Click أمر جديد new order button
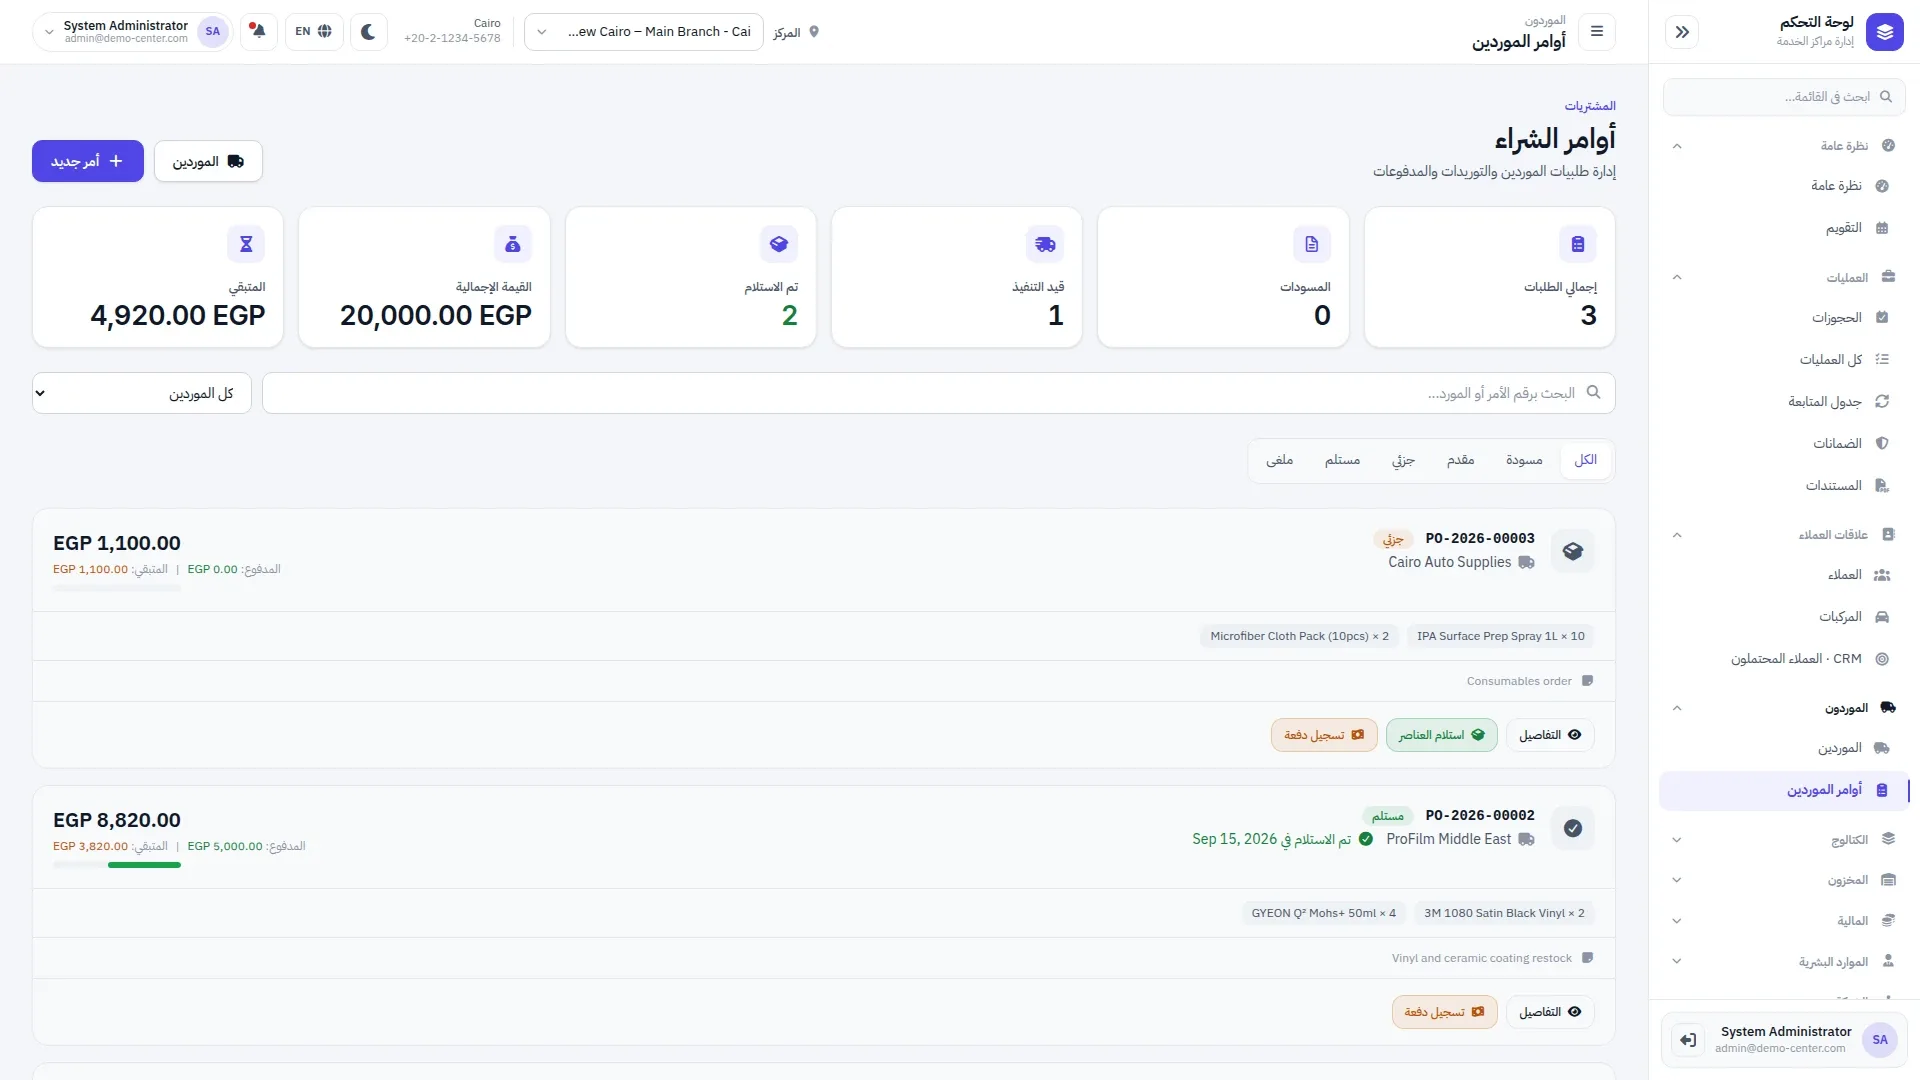This screenshot has width=1920, height=1080. [x=88, y=161]
